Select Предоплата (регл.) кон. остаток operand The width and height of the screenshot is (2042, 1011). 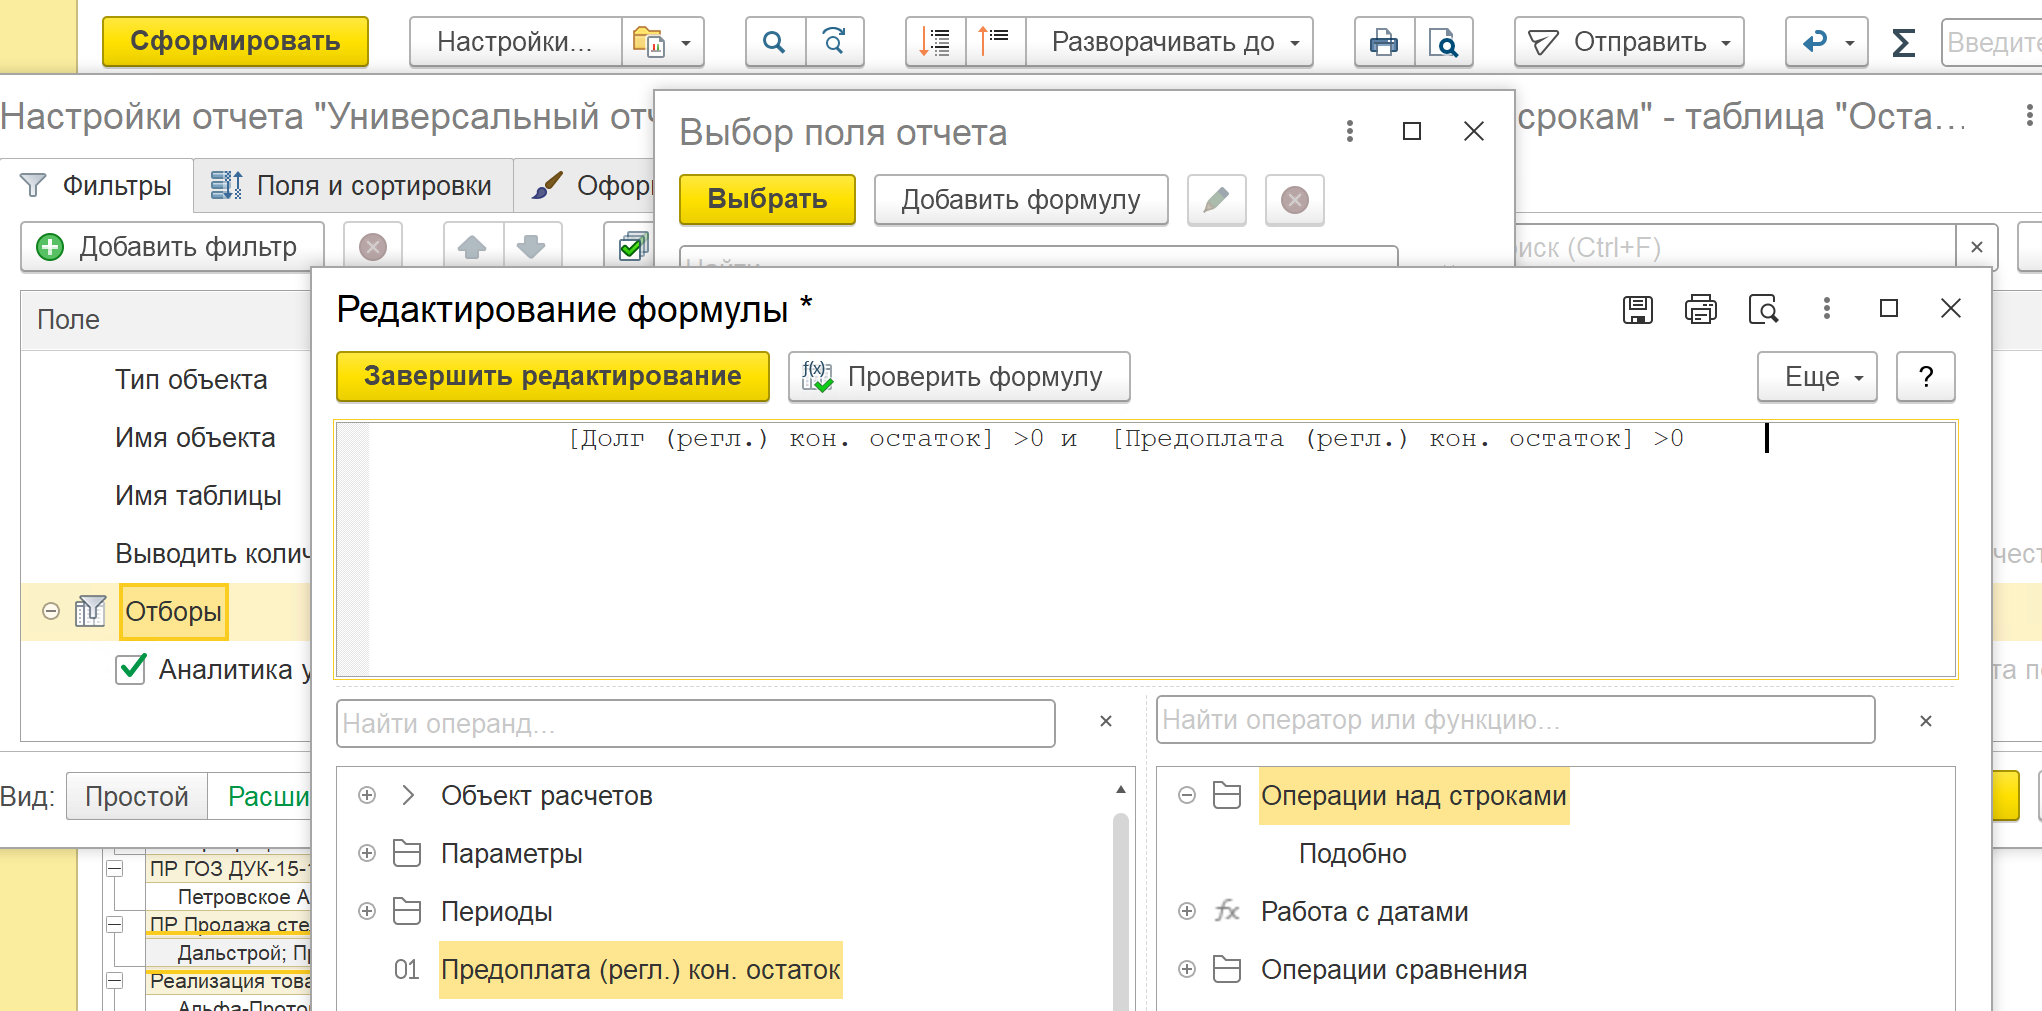[641, 970]
